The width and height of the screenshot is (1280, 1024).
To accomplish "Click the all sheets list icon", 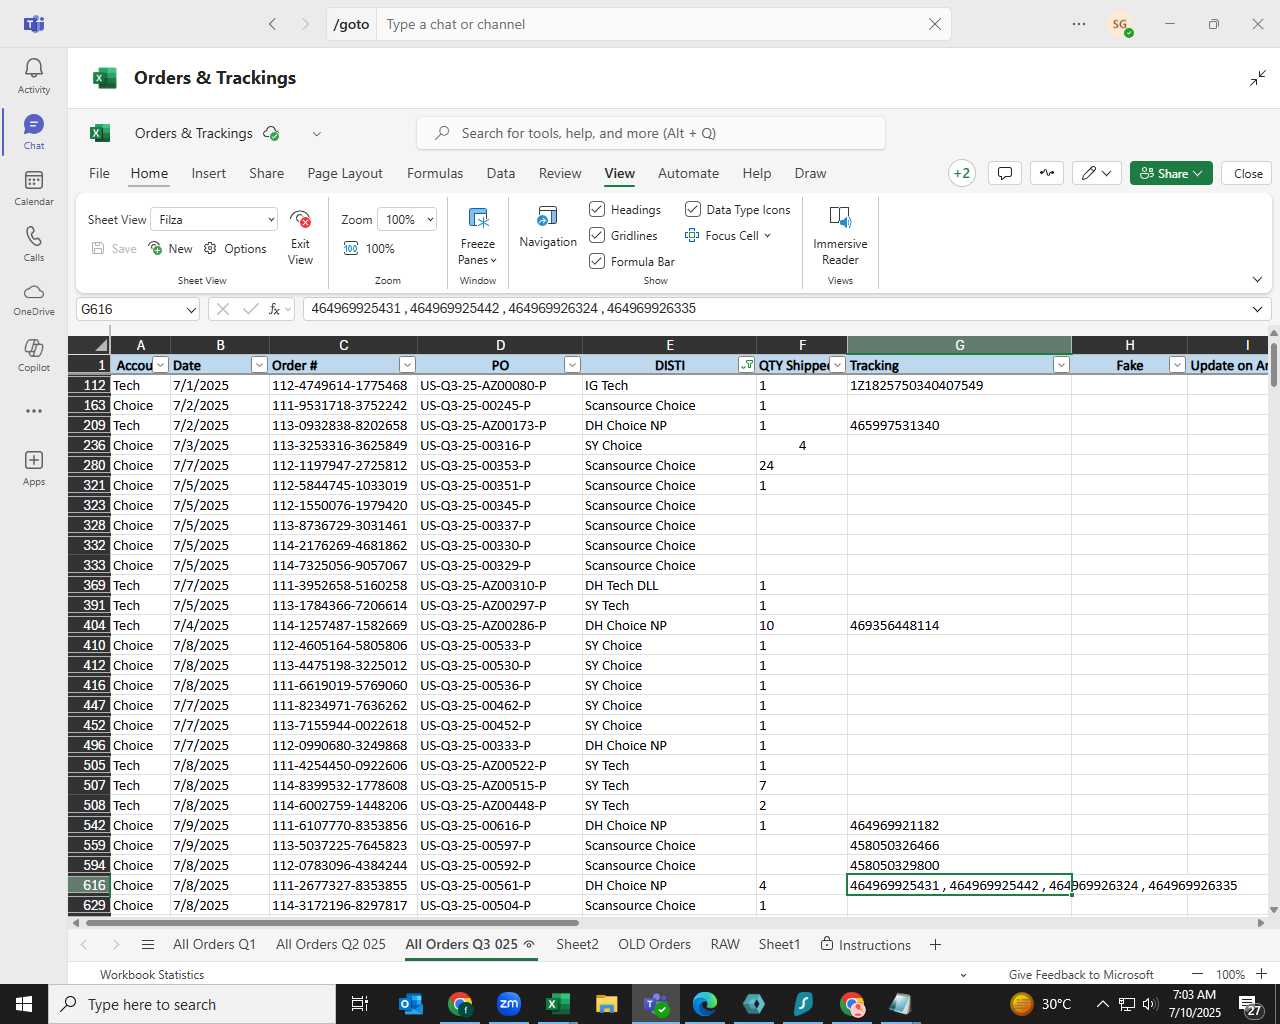I will coord(148,945).
